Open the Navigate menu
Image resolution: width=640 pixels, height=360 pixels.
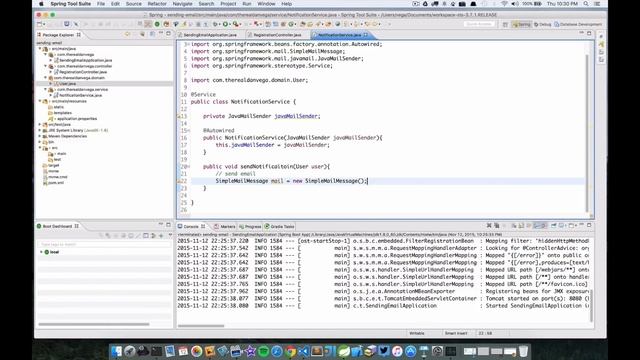[182, 4]
